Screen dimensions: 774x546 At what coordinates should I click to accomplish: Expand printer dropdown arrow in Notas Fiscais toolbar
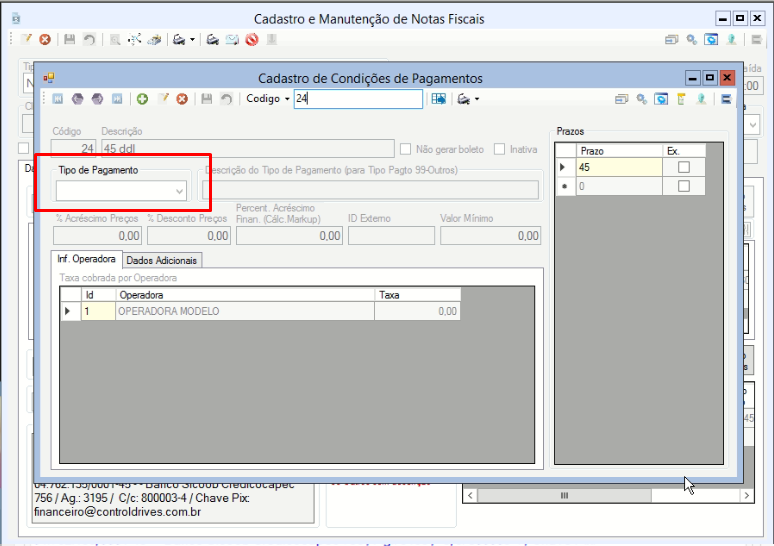point(192,39)
